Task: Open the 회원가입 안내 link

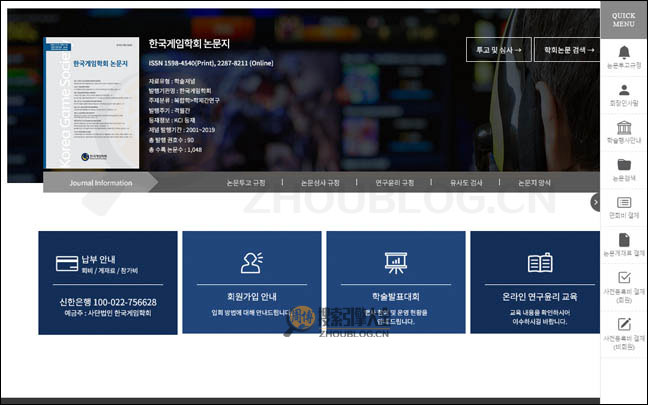Action: (252, 297)
